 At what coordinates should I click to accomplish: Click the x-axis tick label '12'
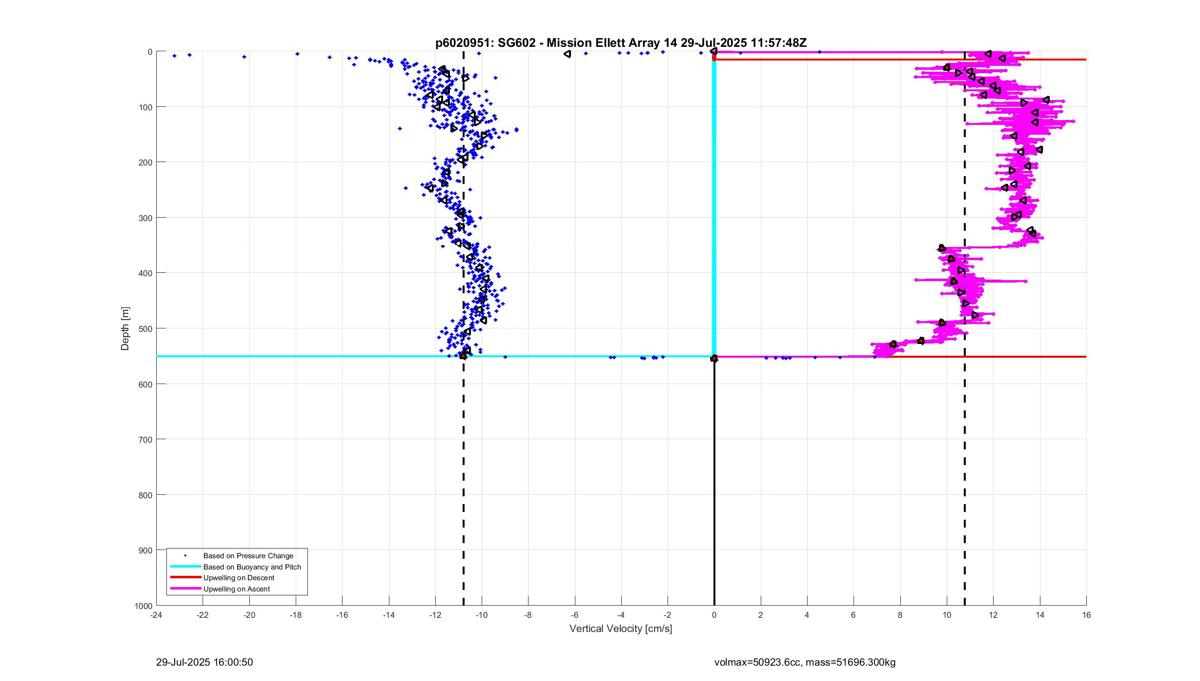pos(993,616)
